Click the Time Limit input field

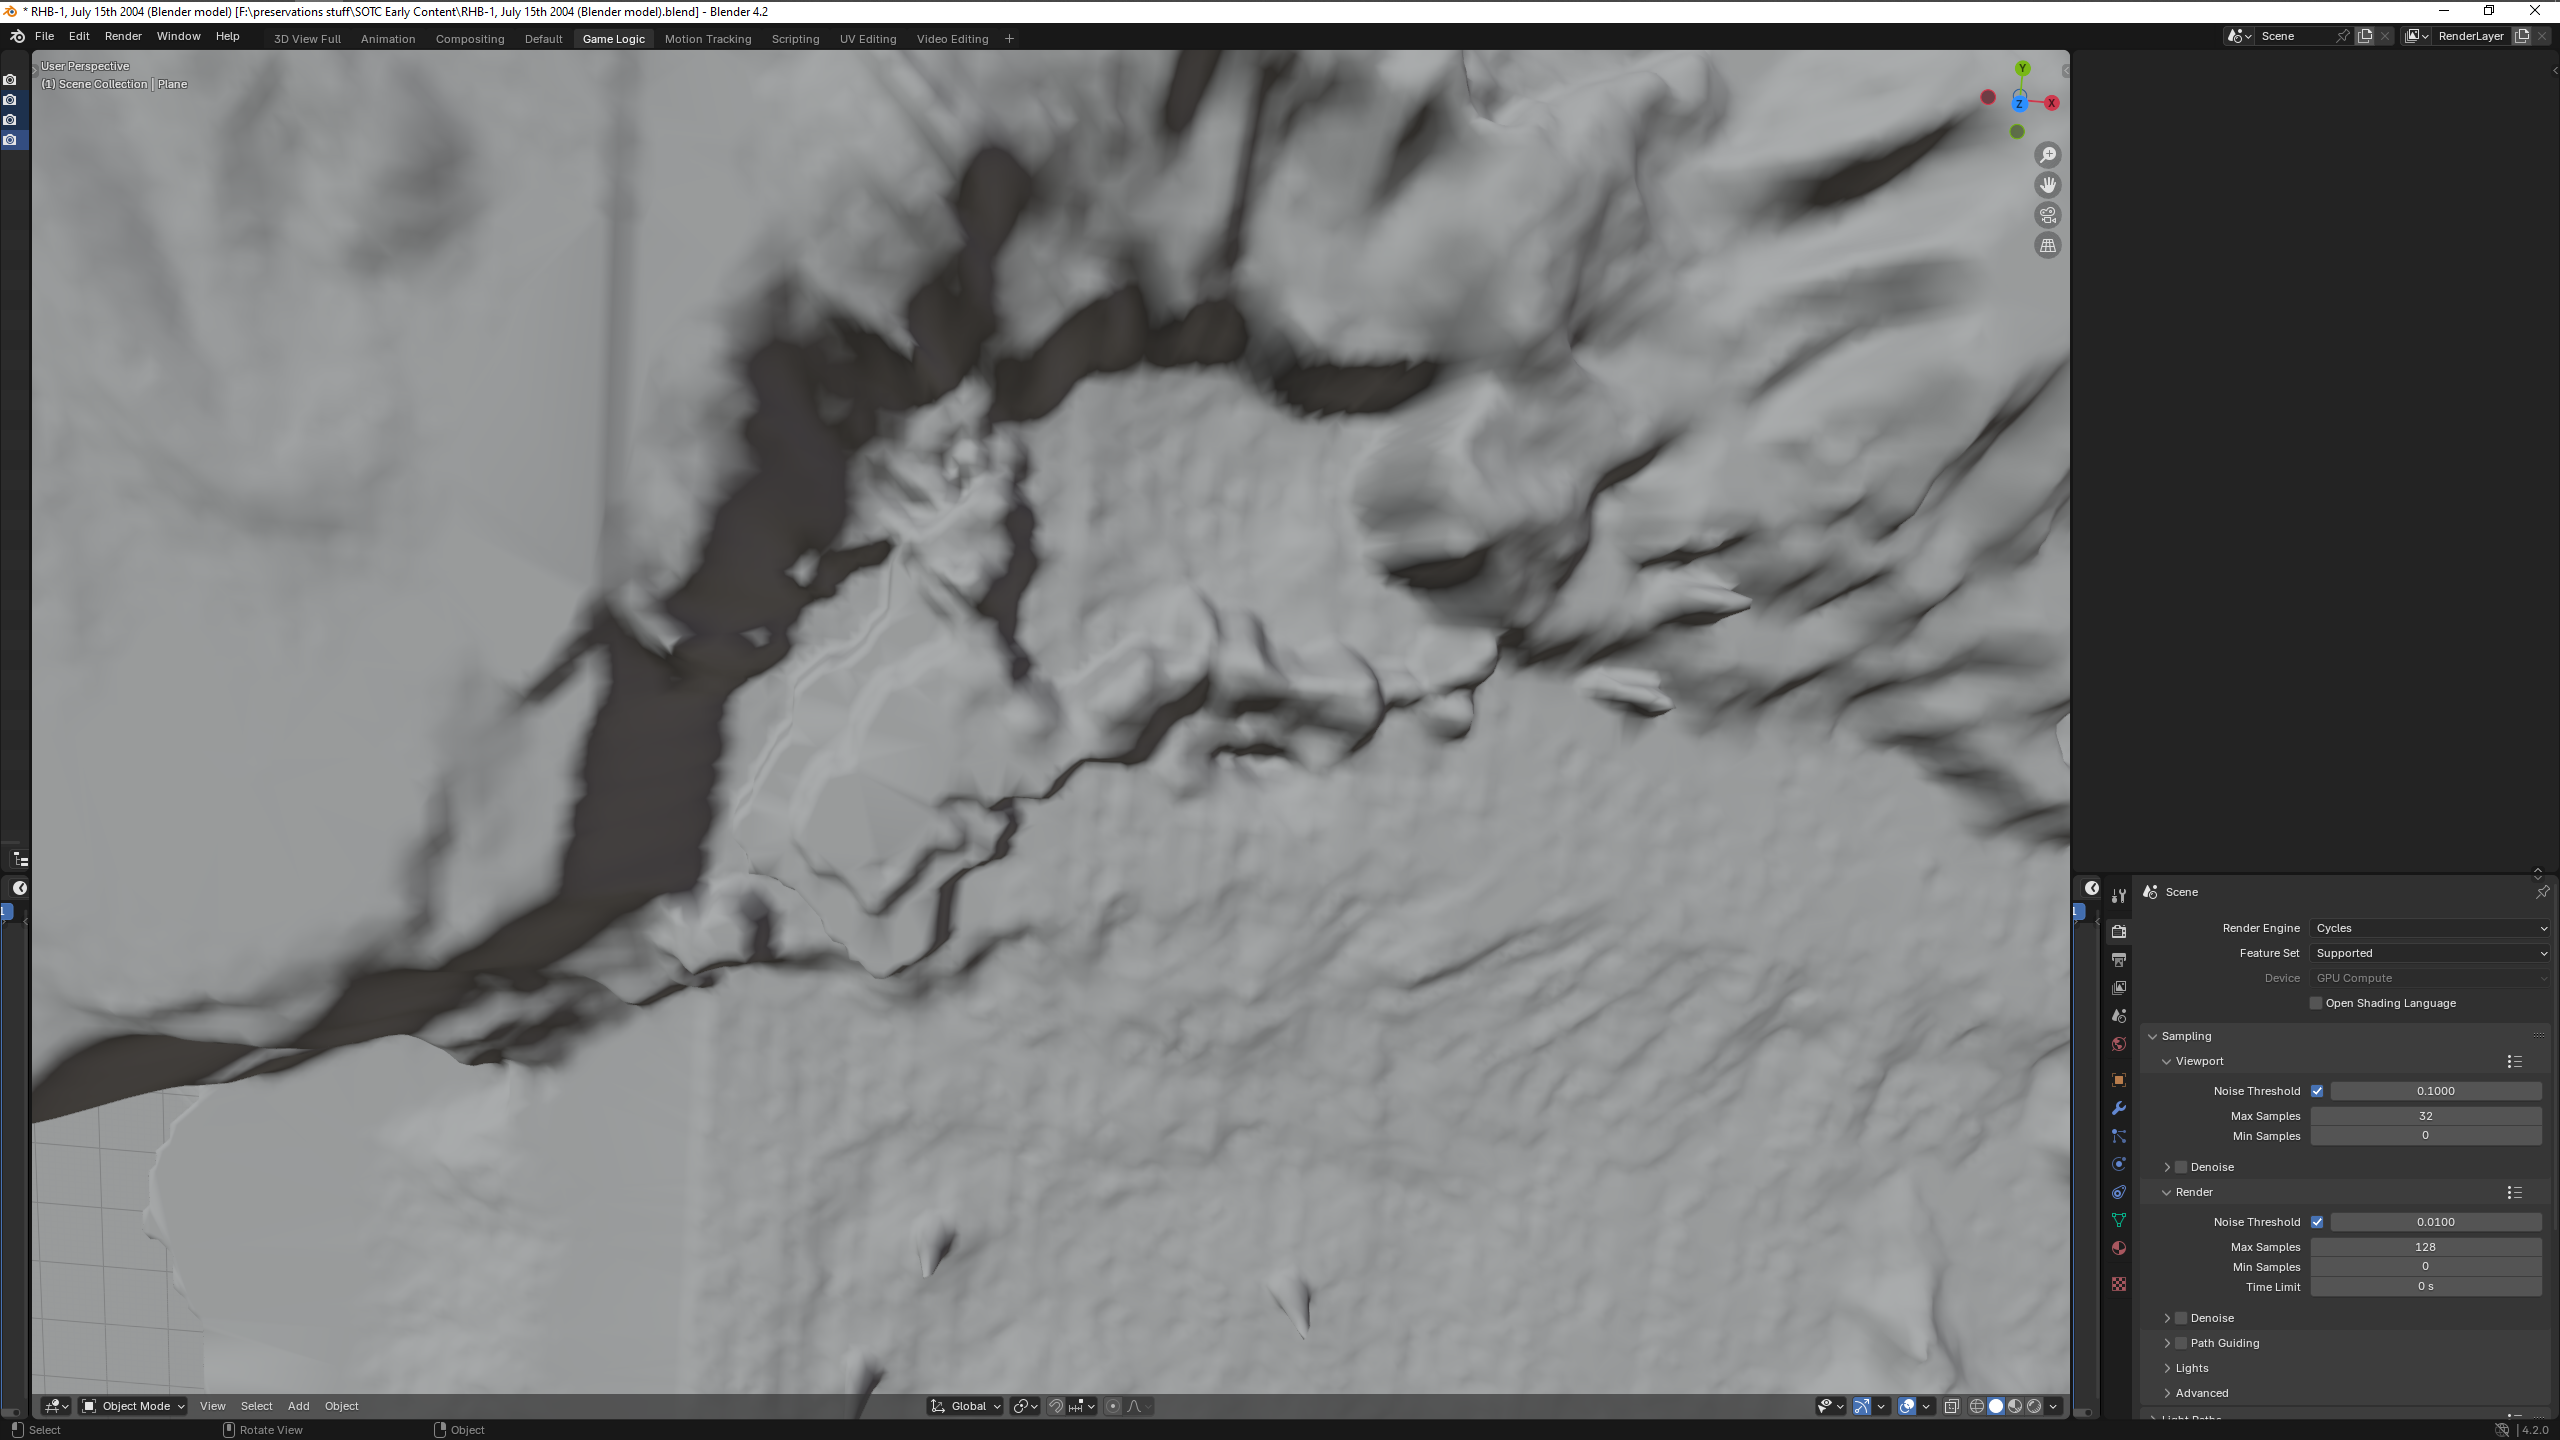click(2425, 1287)
